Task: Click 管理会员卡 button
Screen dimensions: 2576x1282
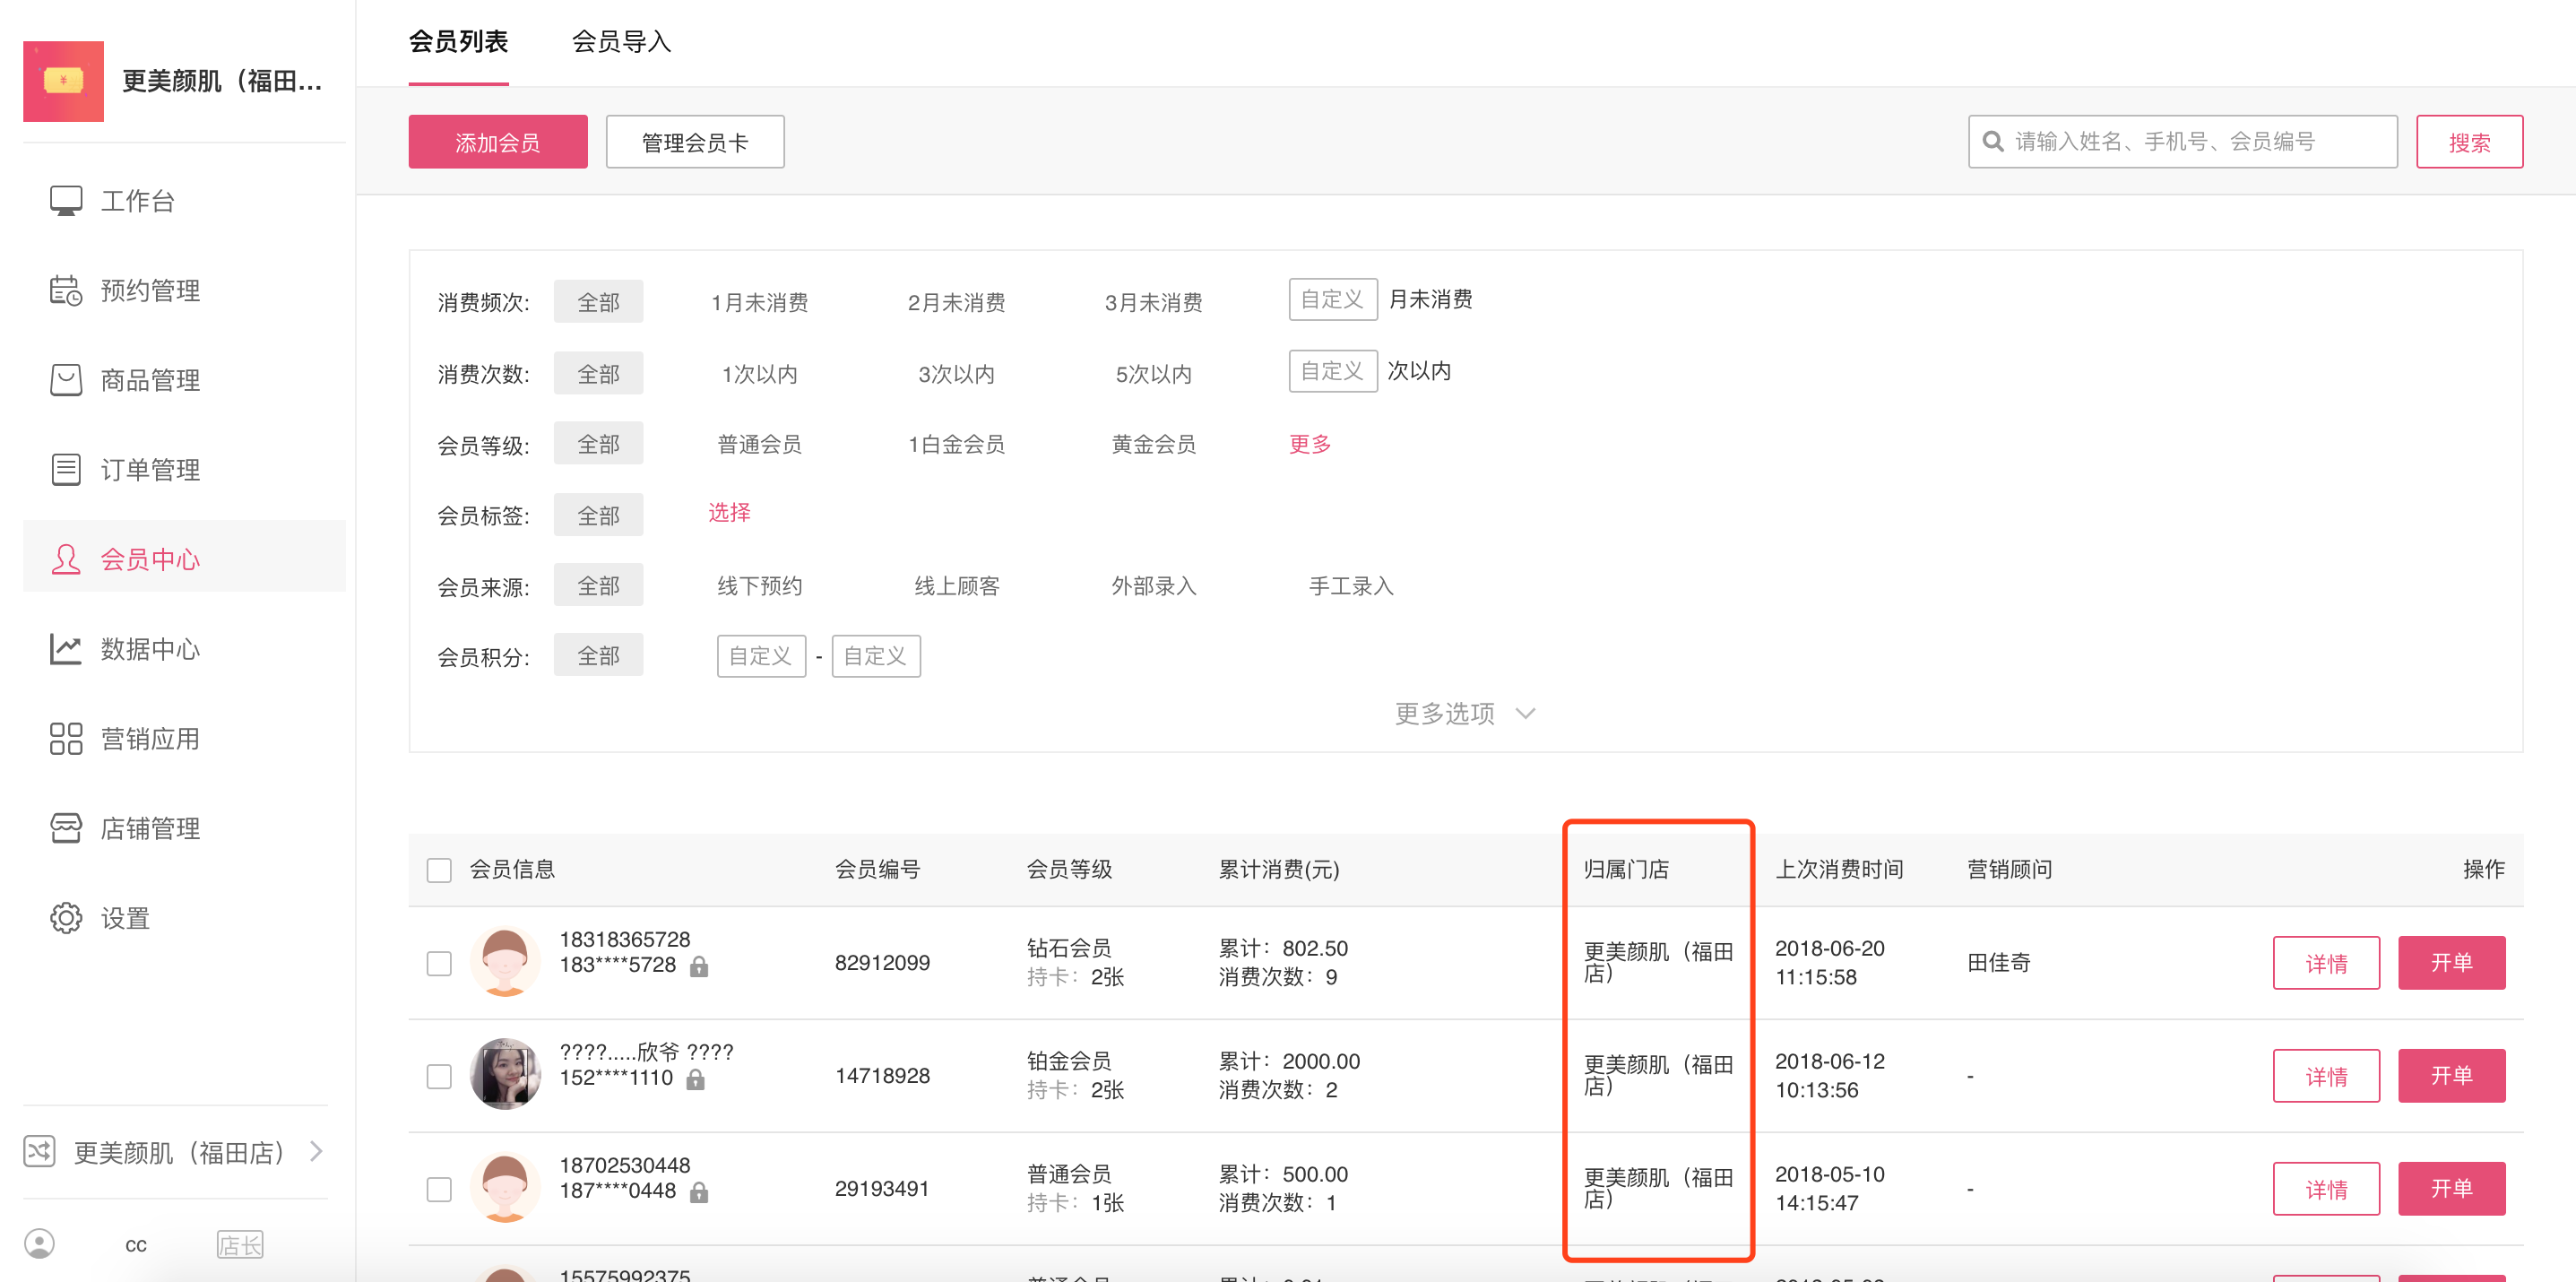Action: point(695,142)
